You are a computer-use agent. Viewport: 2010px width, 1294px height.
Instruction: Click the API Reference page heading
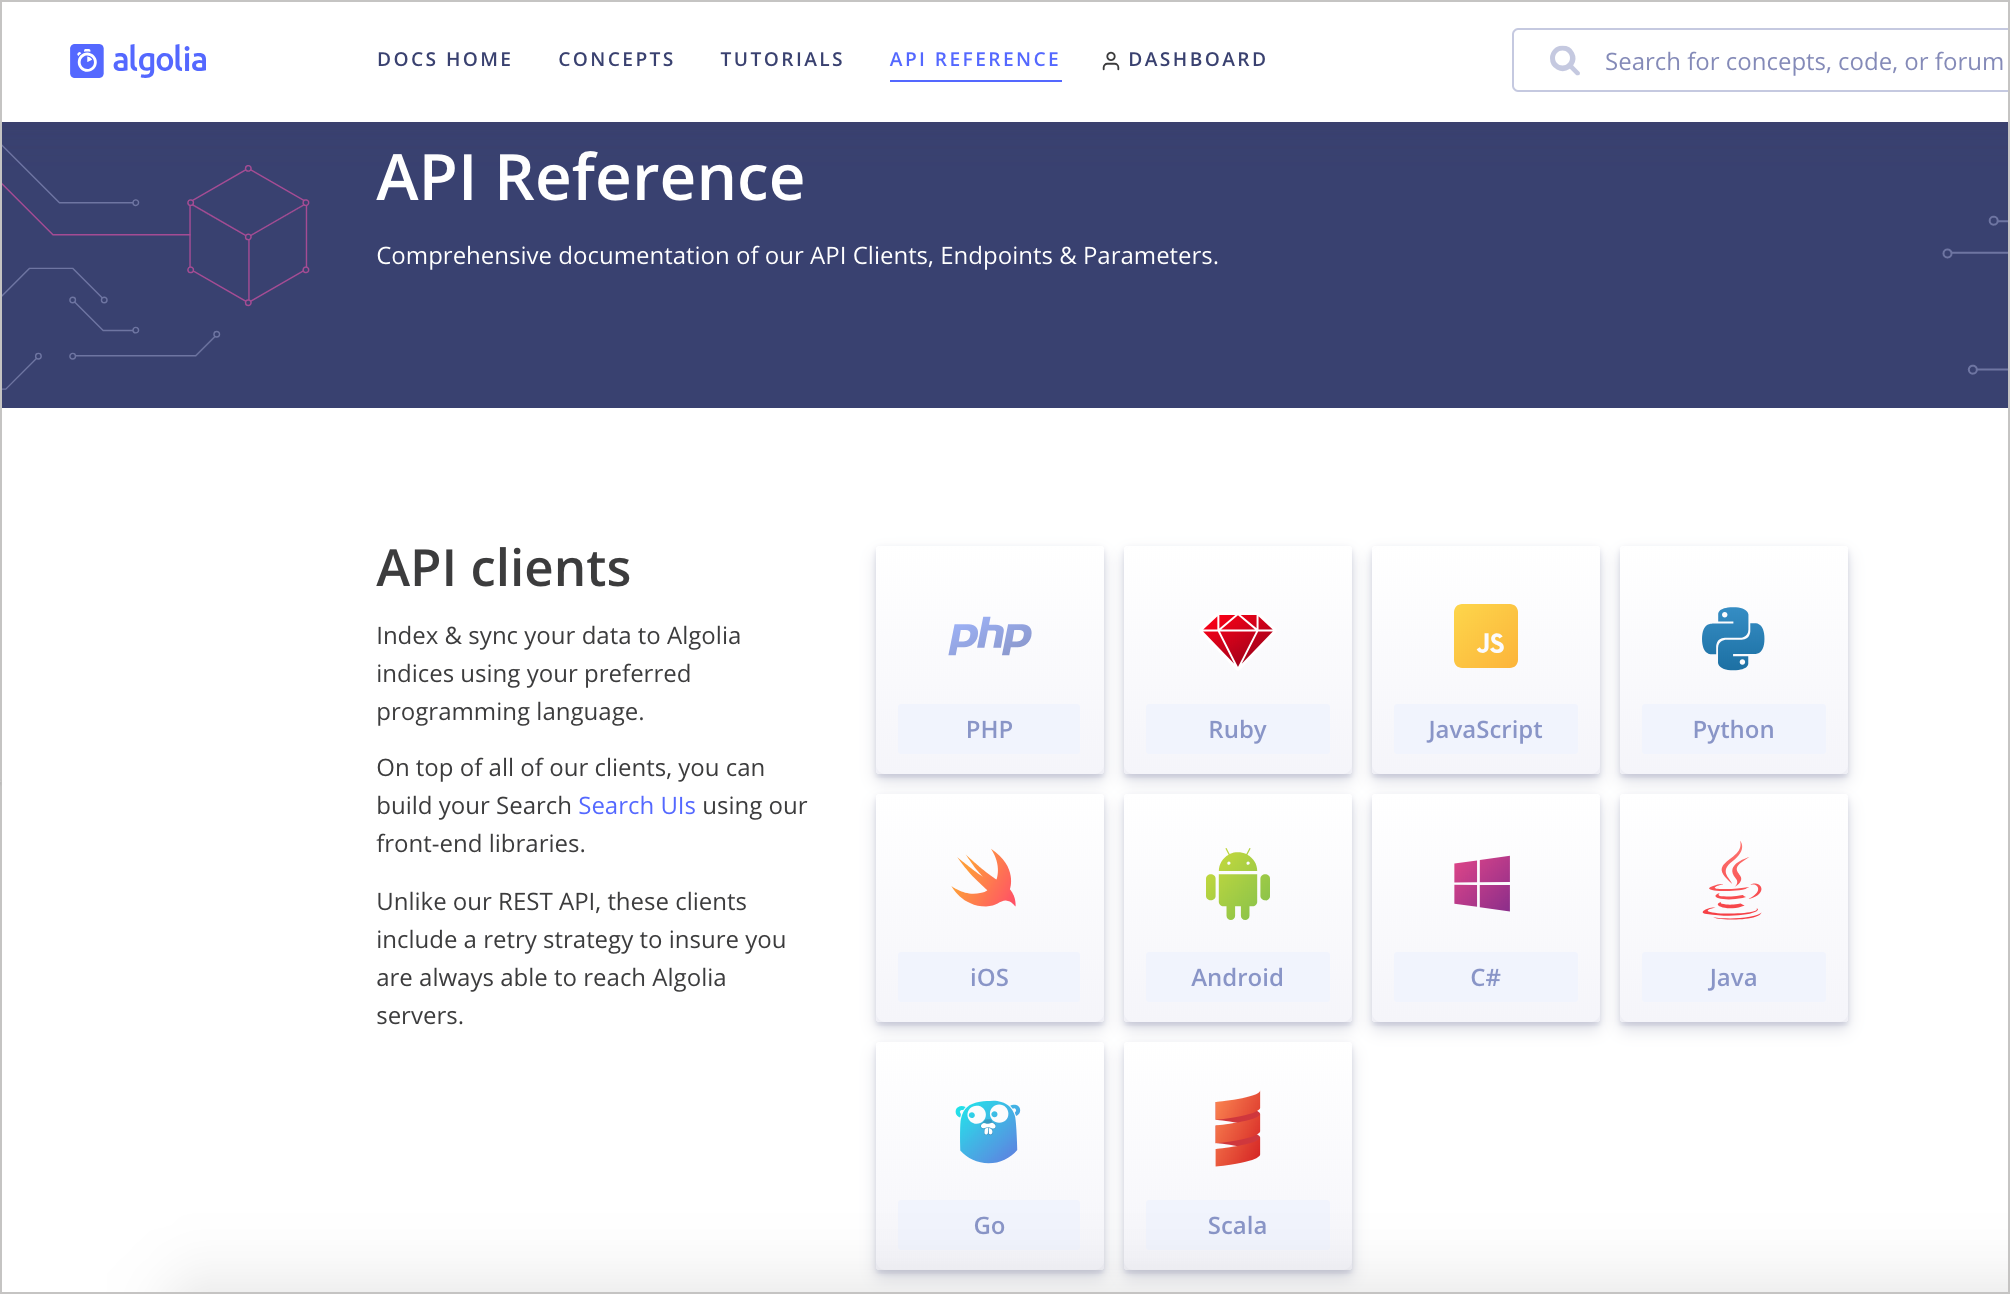(x=590, y=178)
